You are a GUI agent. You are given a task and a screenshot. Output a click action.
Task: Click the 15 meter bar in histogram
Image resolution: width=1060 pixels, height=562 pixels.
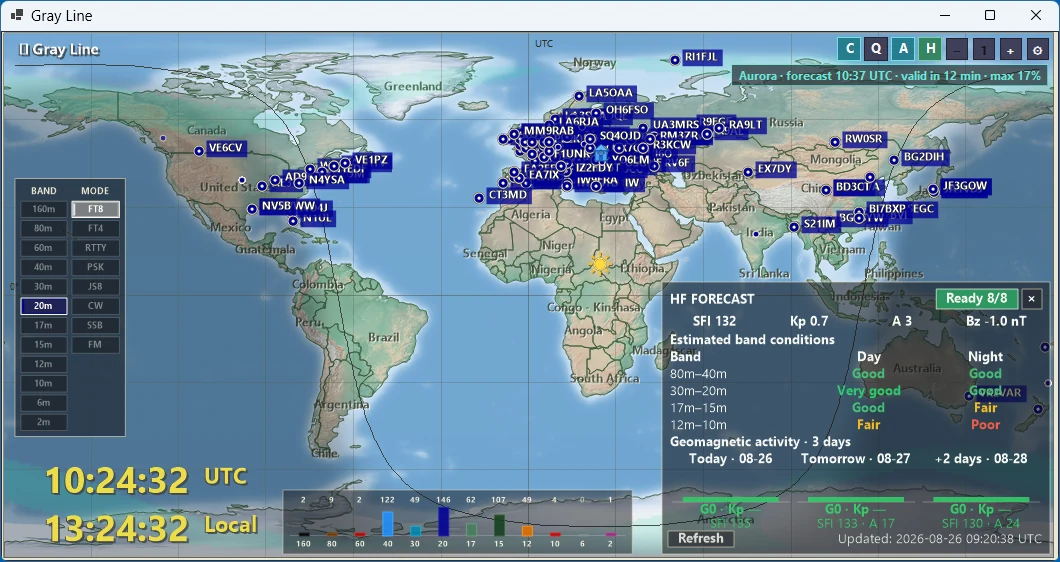[499, 525]
